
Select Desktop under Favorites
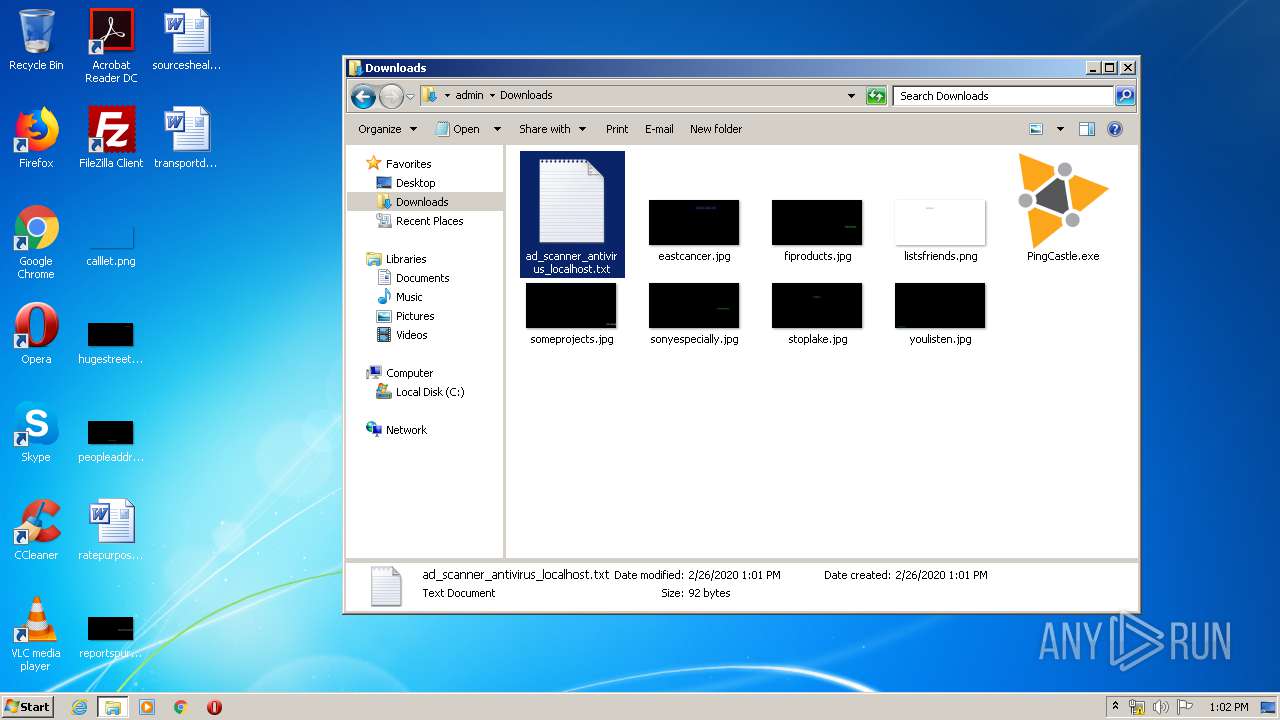(x=415, y=183)
